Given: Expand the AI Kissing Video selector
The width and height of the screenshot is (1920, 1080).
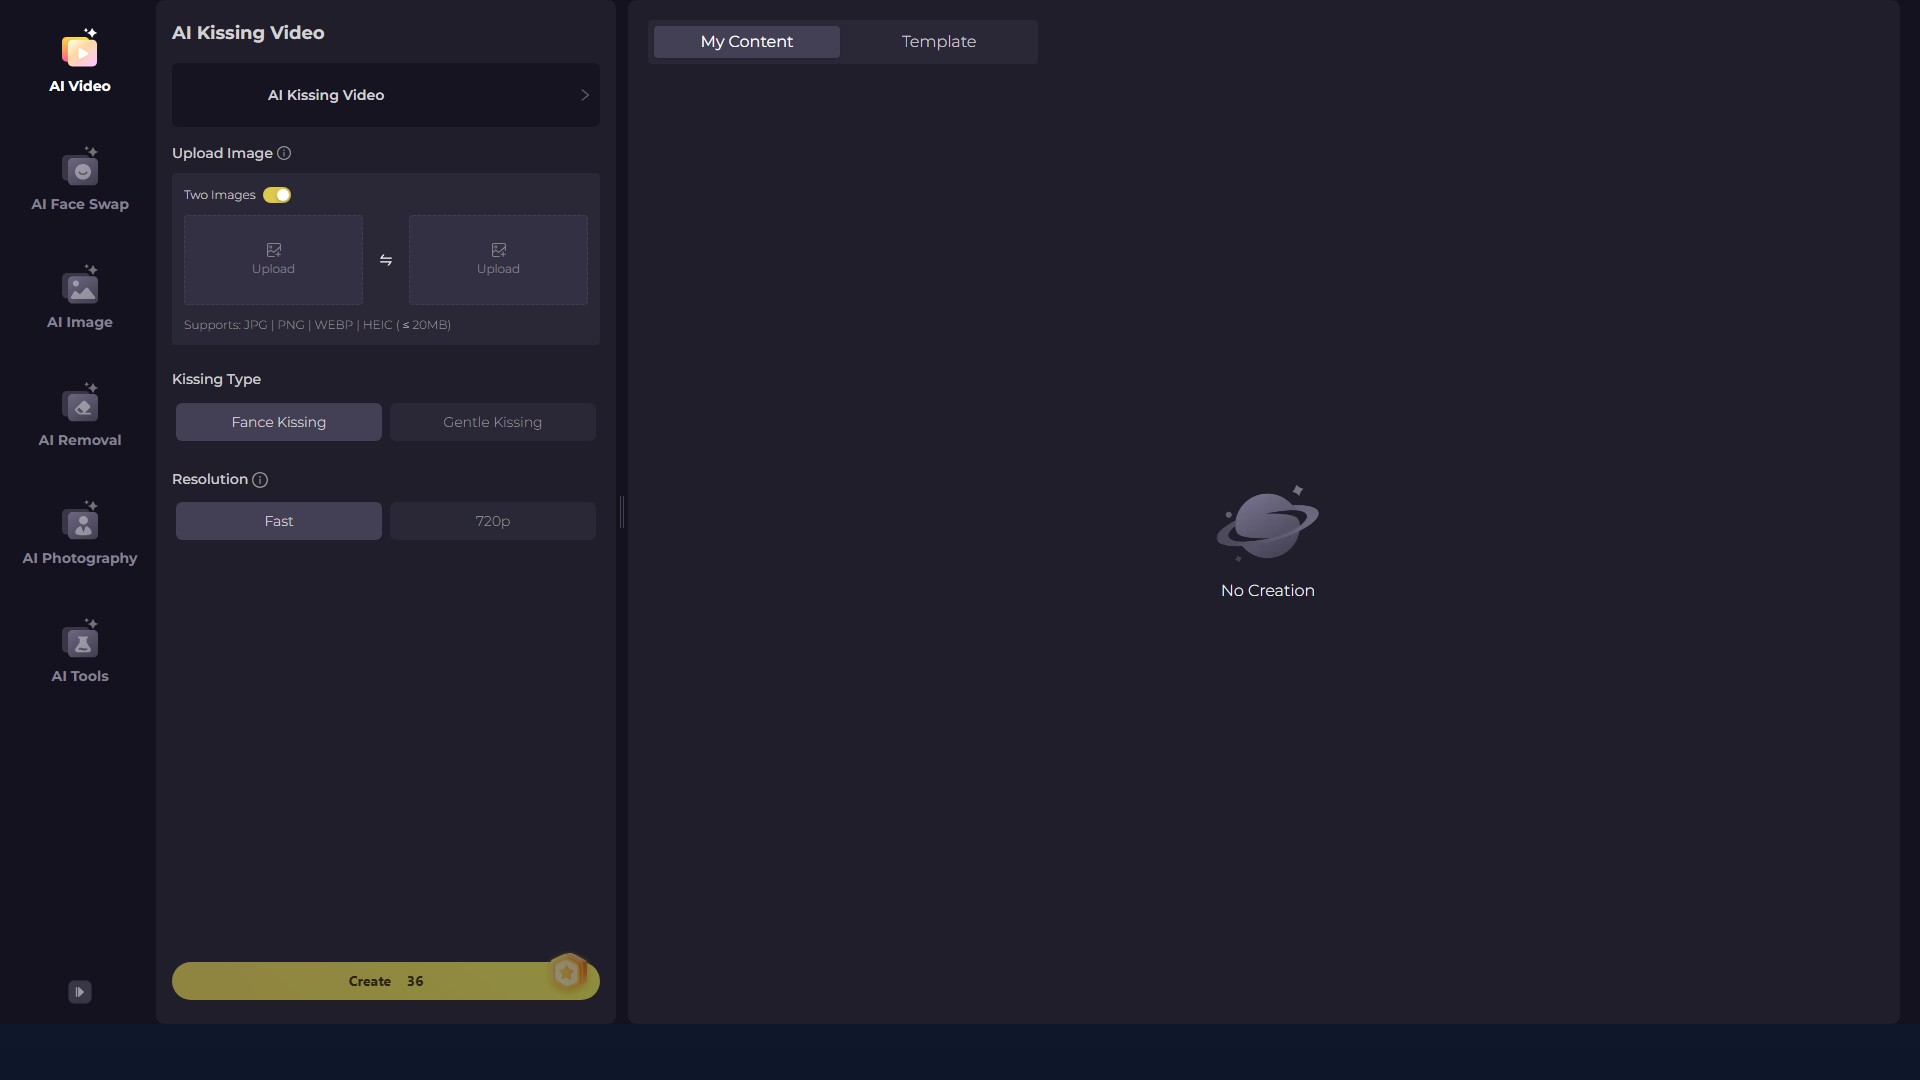Looking at the screenshot, I should (x=386, y=95).
